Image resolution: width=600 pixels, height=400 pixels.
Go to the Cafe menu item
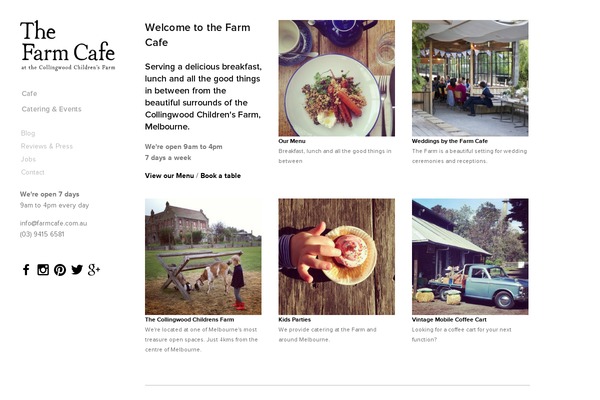[29, 93]
